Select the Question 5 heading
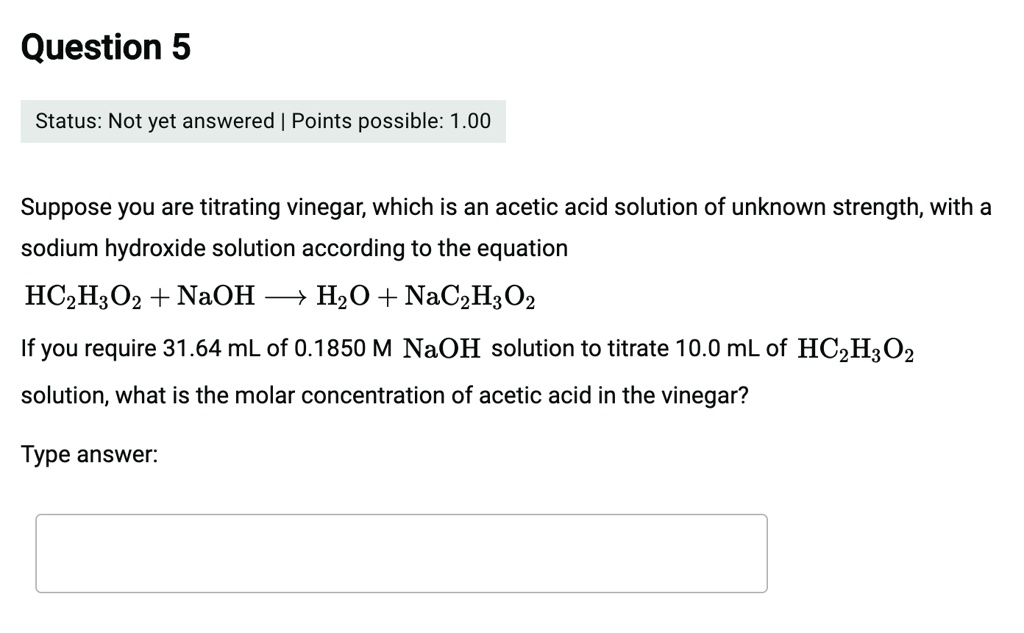 pyautogui.click(x=105, y=45)
